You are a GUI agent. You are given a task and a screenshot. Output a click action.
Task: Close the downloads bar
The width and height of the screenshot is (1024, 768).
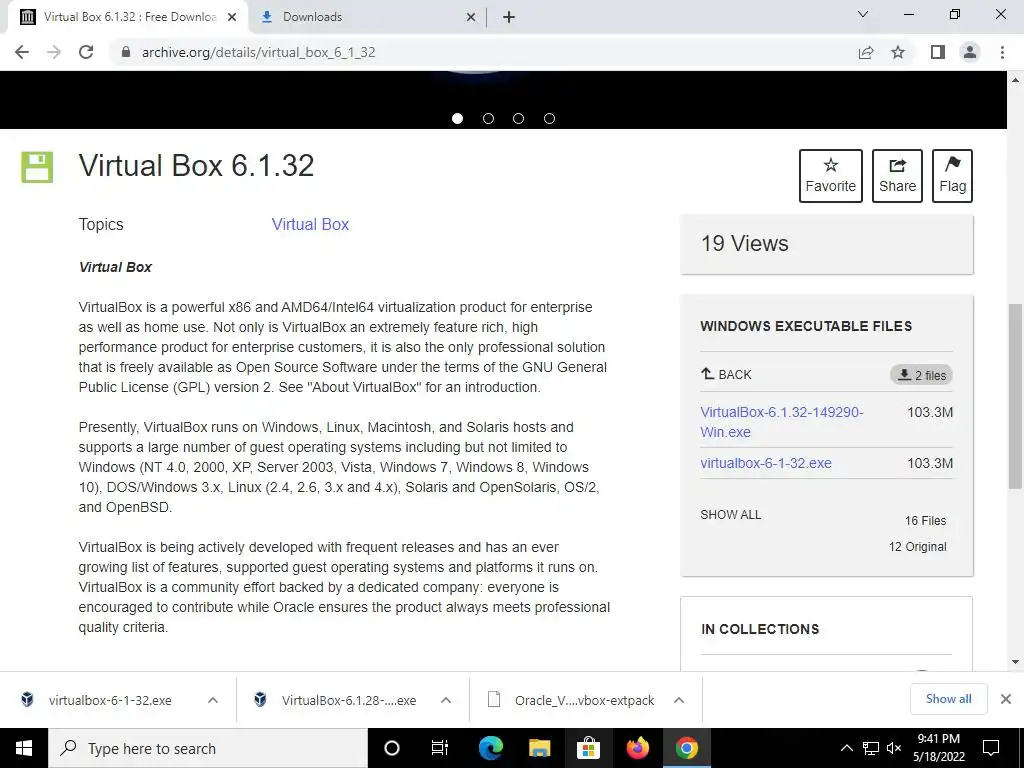pyautogui.click(x=1006, y=699)
